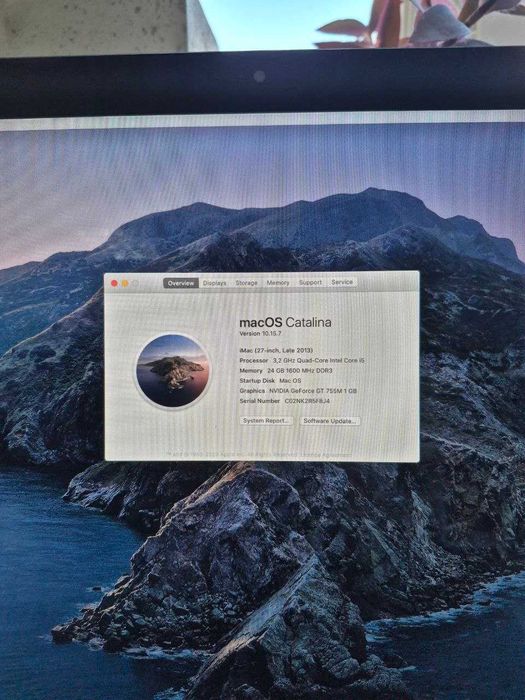Open the Service tab

(x=342, y=282)
